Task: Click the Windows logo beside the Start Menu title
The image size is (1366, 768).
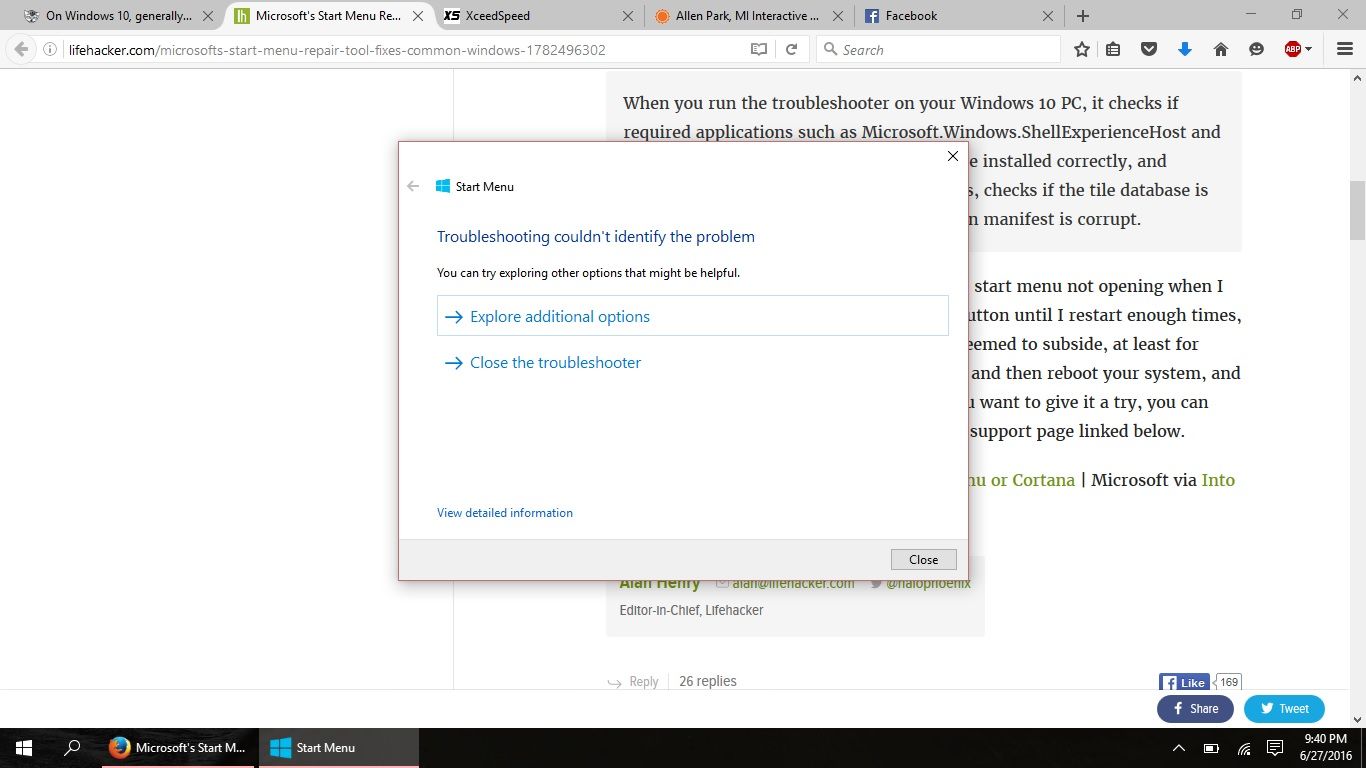Action: 443,186
